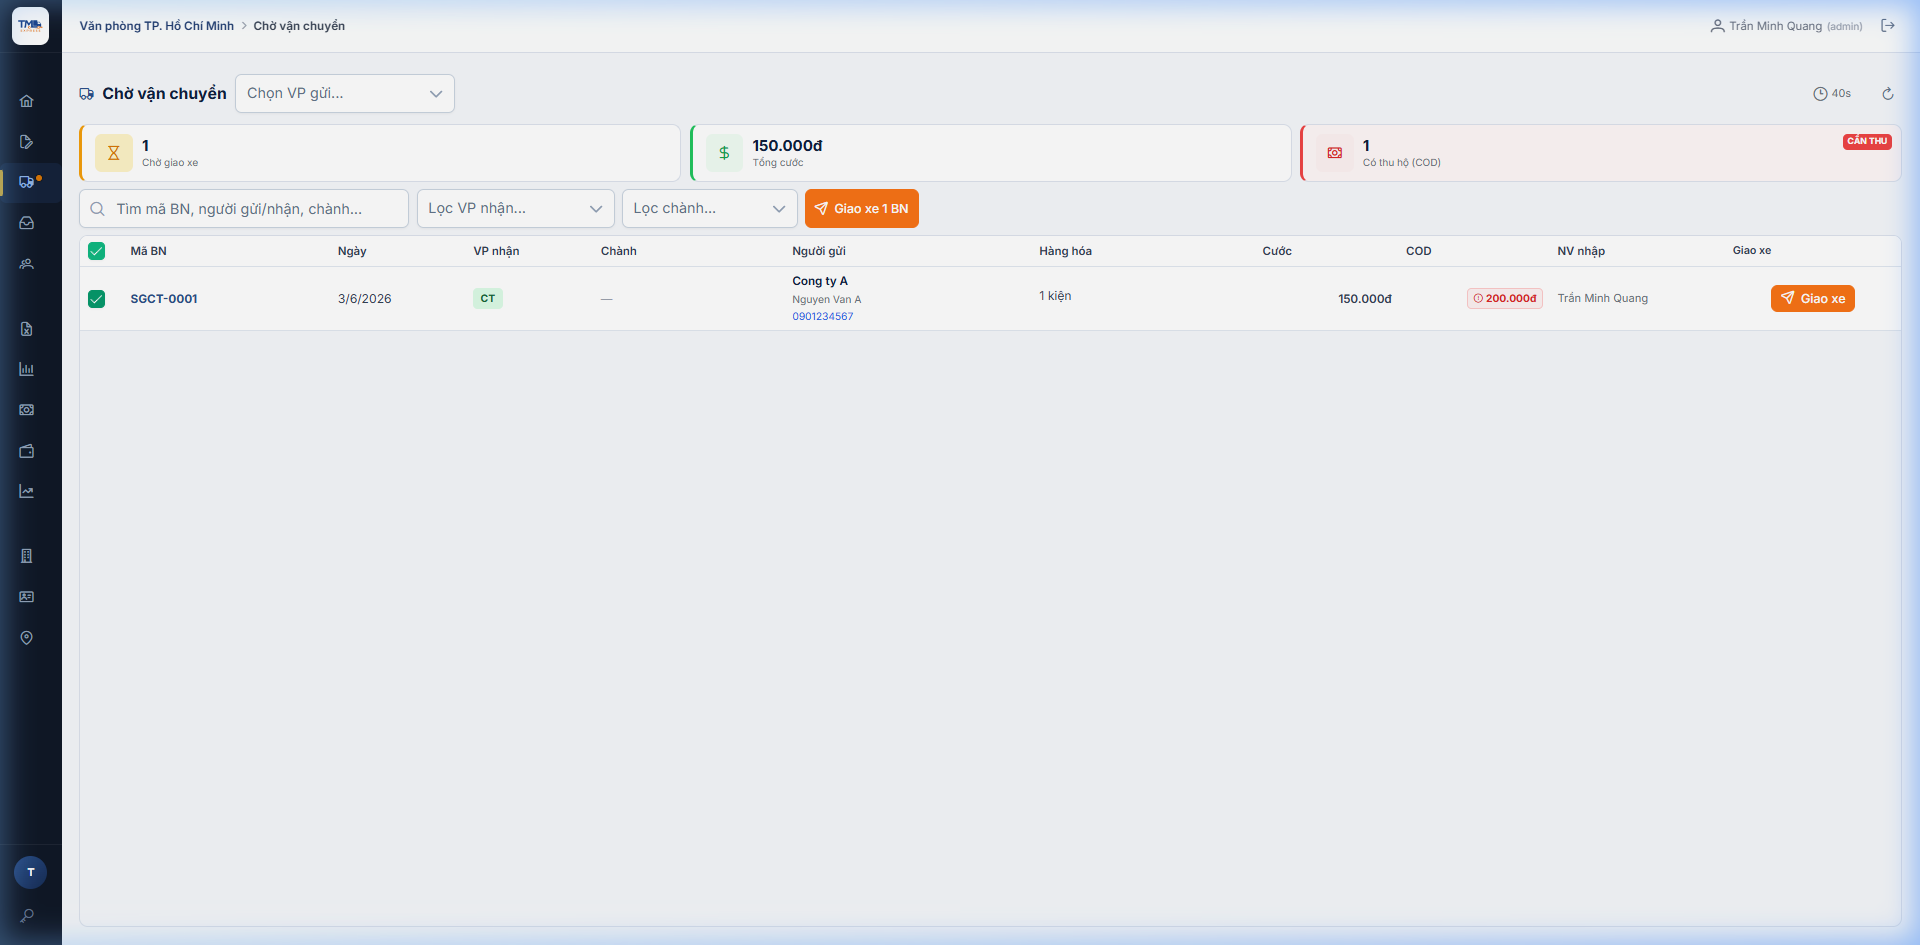The height and width of the screenshot is (945, 1920).
Task: Click the NV nhập column header
Action: 1581,251
